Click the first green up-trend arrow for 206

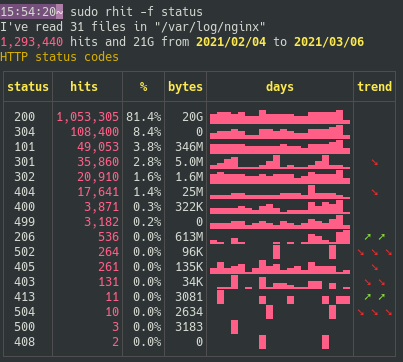[368, 237]
